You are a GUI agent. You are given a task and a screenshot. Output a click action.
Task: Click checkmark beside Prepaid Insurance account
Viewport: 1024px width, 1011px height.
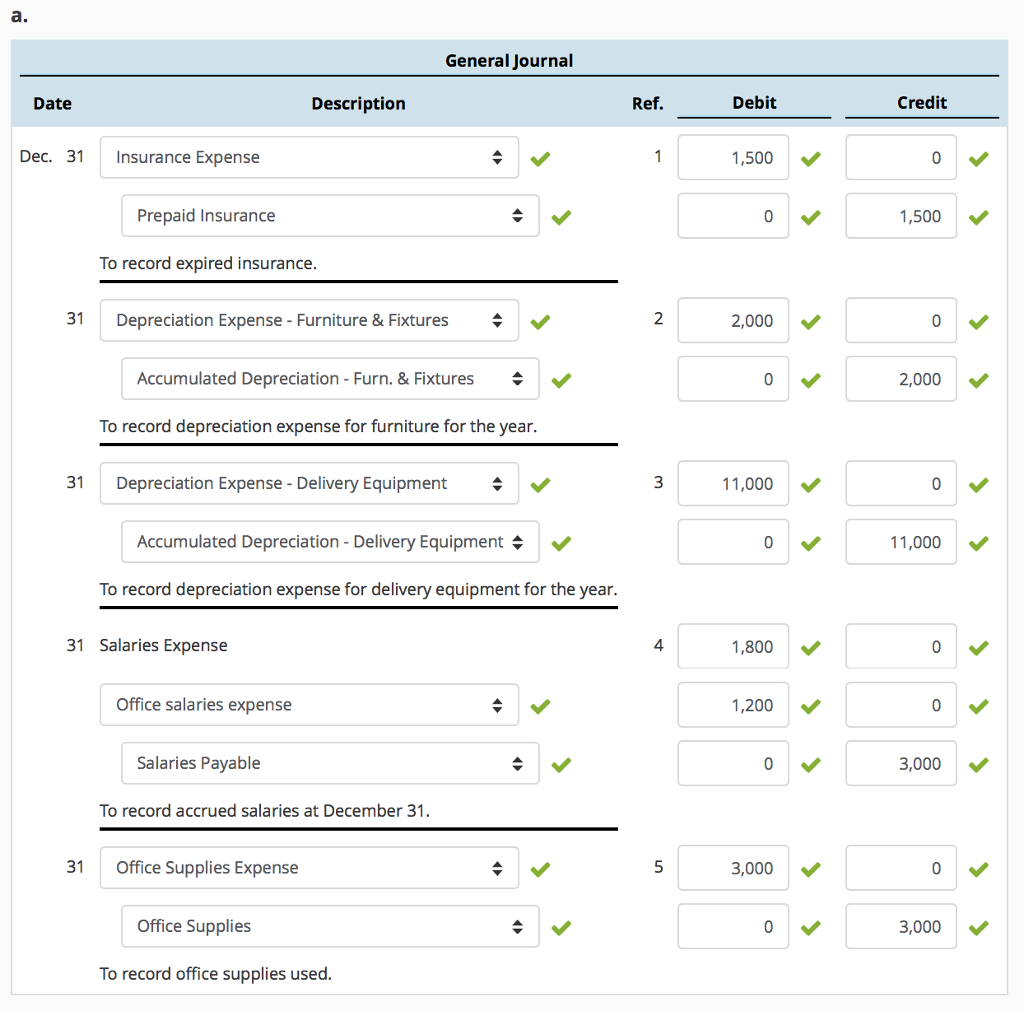pyautogui.click(x=561, y=216)
